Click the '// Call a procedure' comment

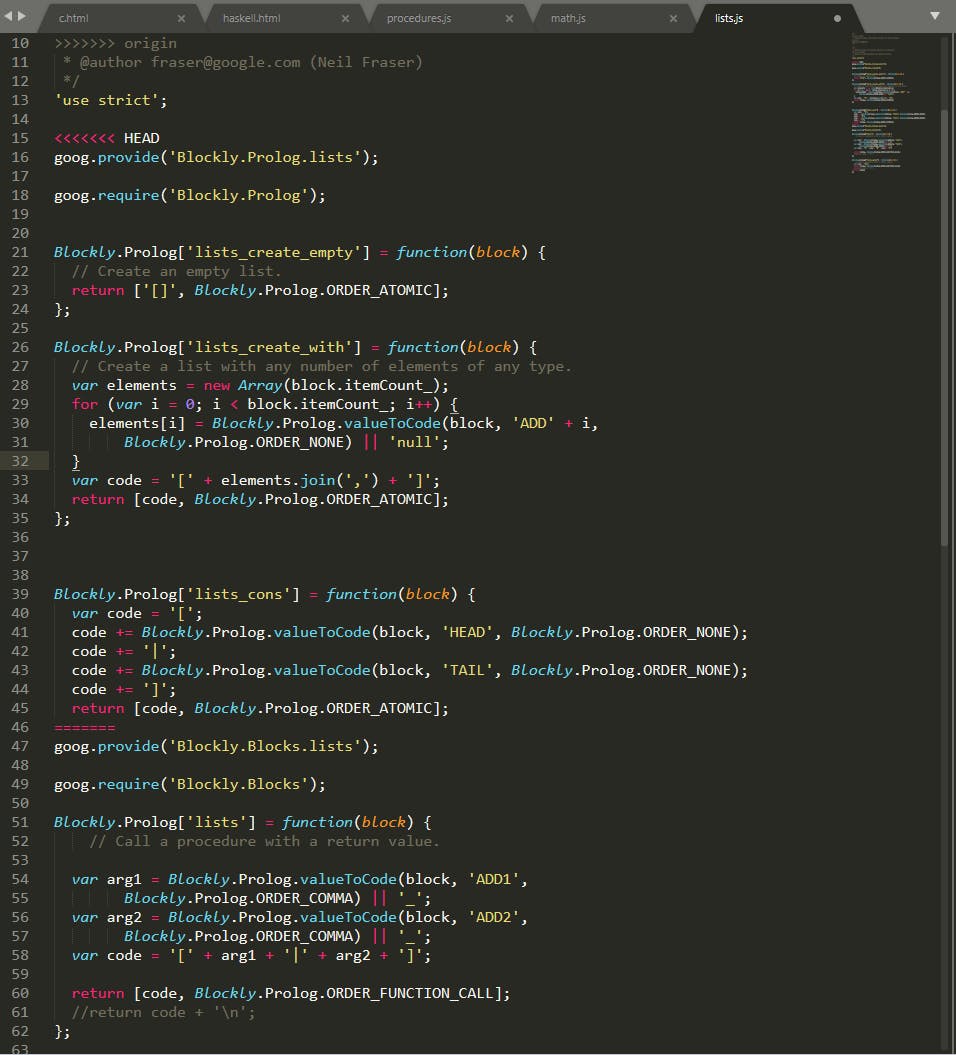tap(264, 841)
